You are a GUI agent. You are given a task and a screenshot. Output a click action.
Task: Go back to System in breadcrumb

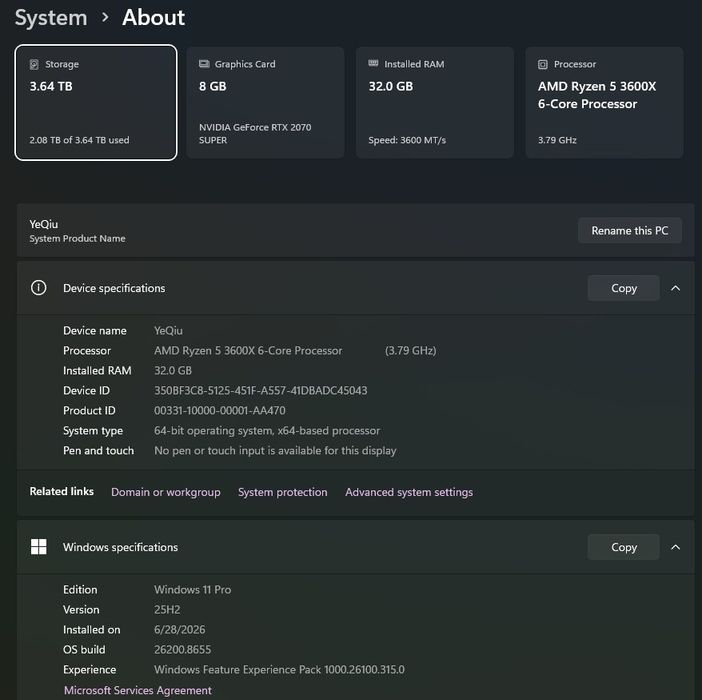coord(51,18)
